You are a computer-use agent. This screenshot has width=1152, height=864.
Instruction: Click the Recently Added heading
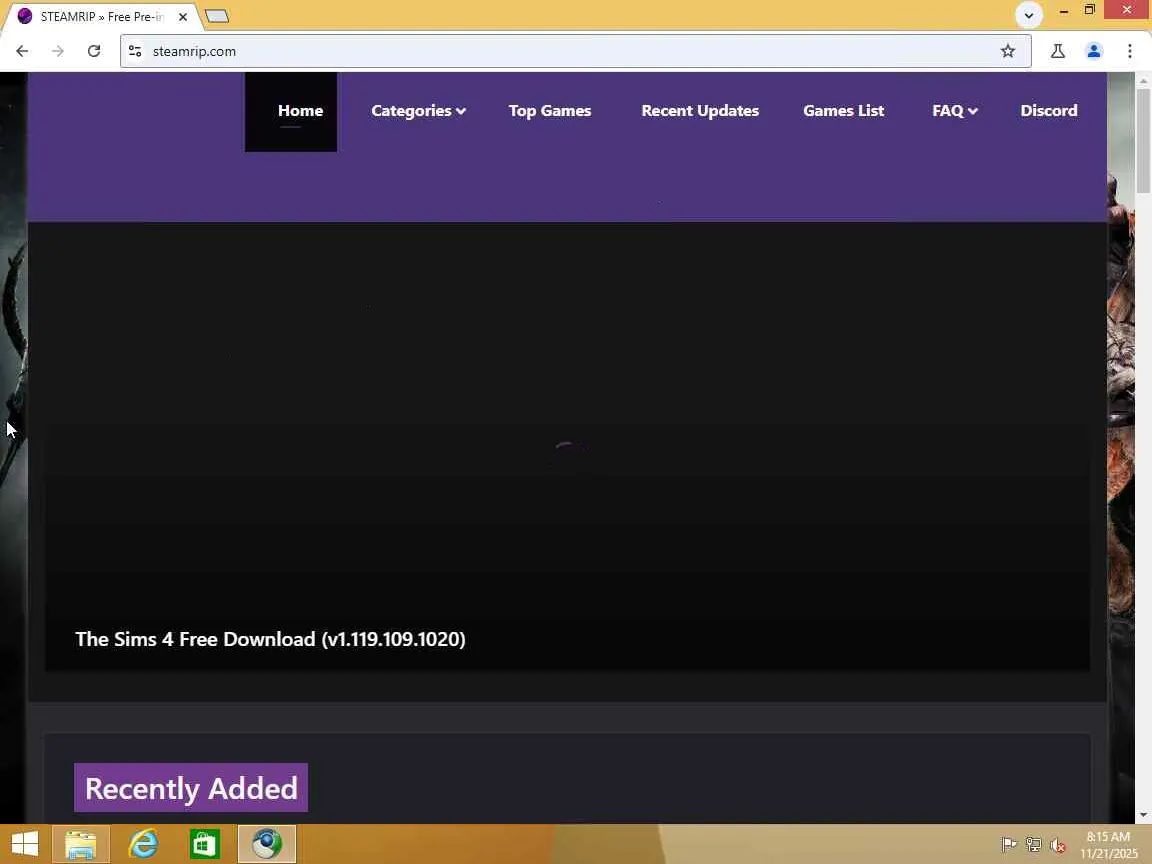[x=191, y=788]
